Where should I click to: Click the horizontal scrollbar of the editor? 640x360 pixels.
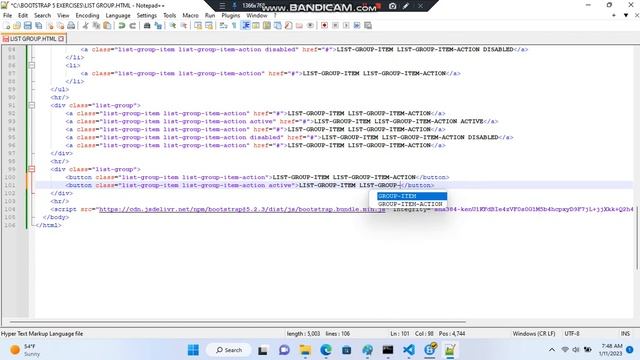click(x=237, y=322)
